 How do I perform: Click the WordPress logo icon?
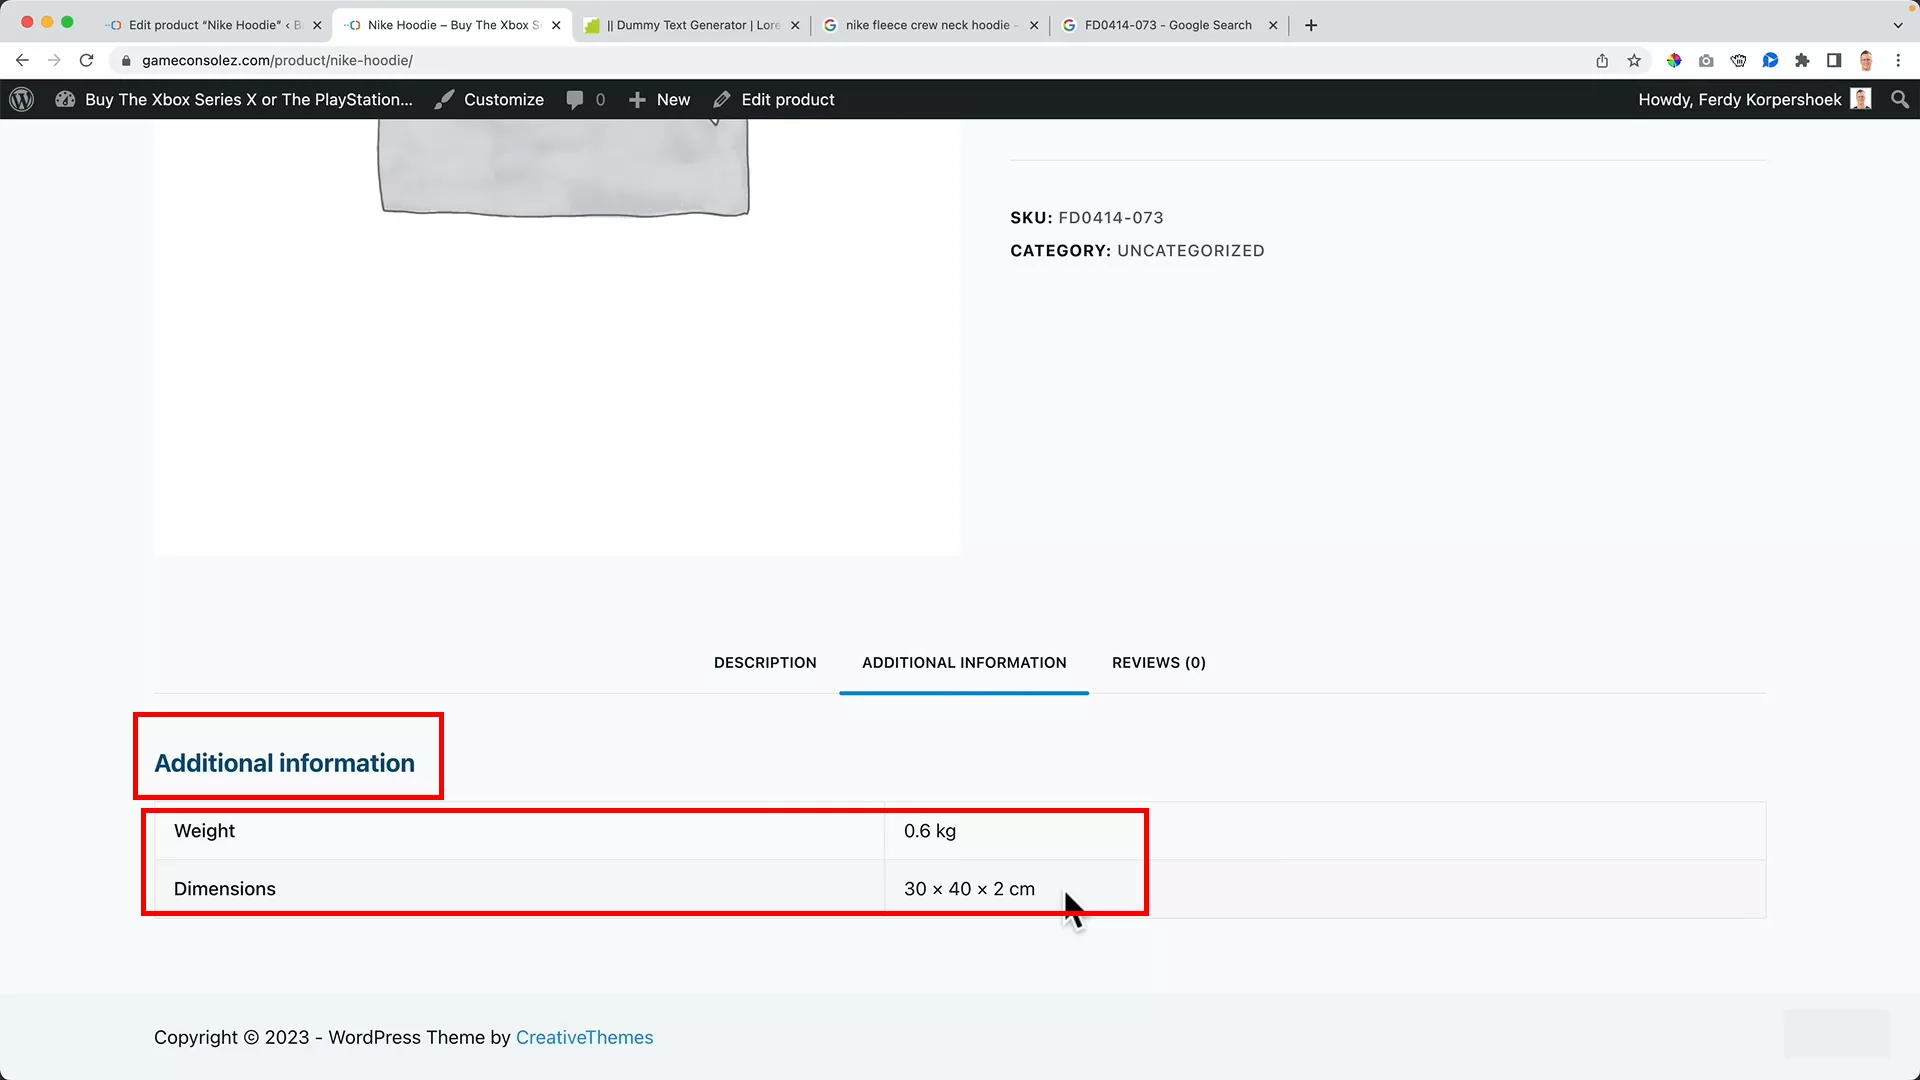[21, 99]
